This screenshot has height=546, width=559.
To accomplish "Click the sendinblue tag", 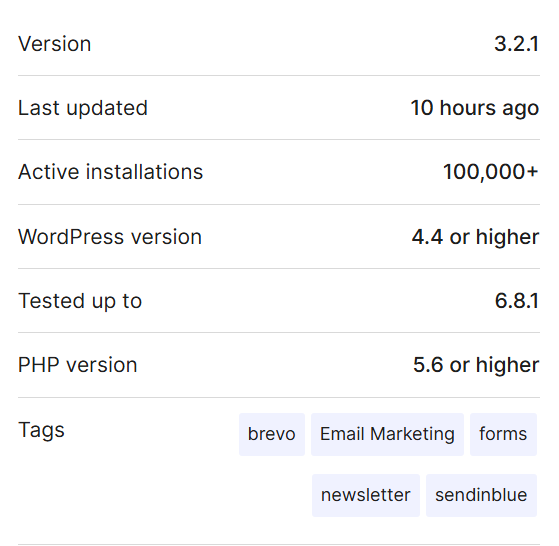I will click(x=481, y=495).
